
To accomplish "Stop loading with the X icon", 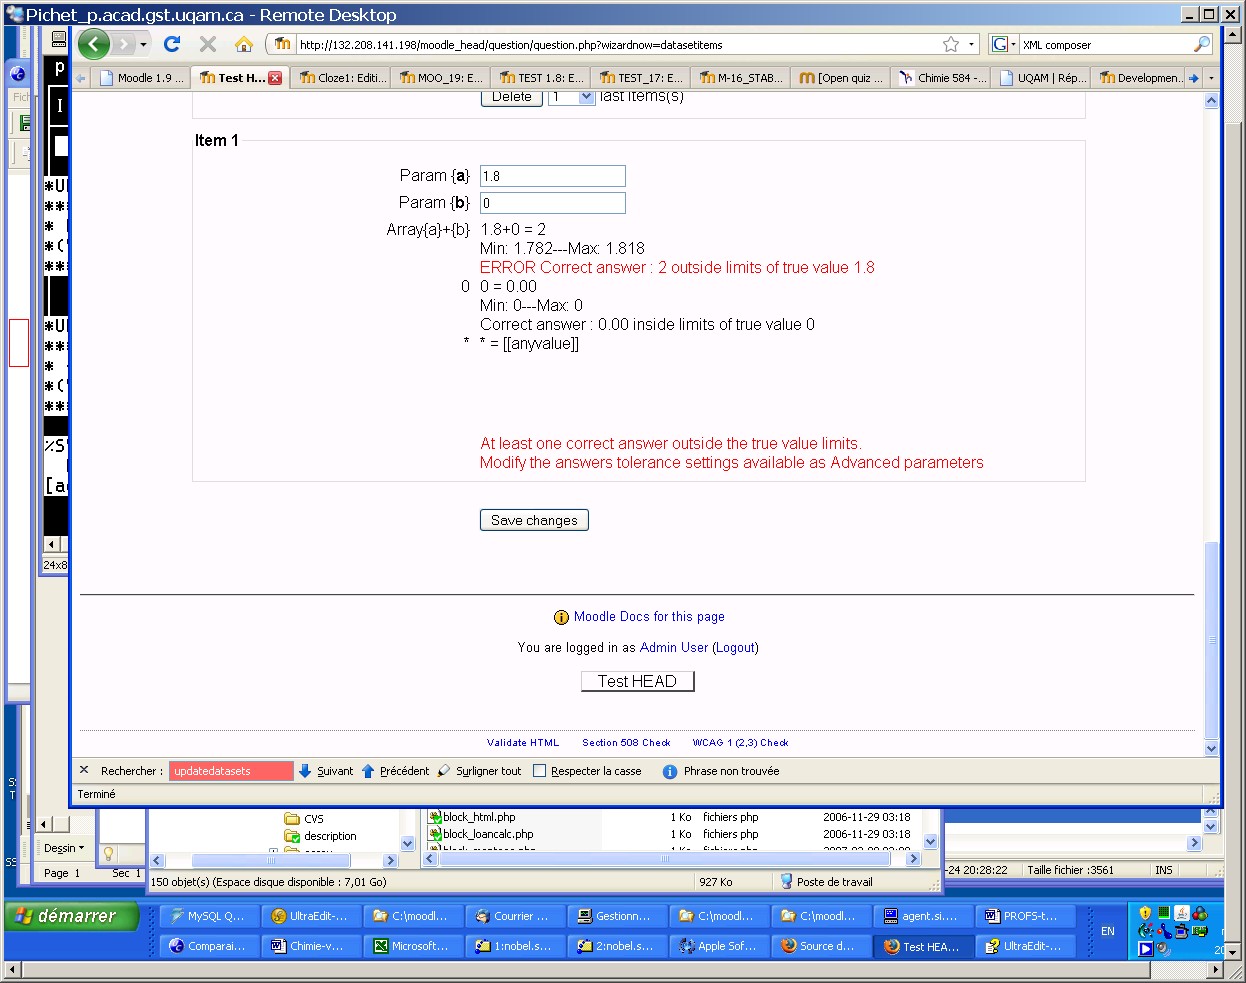I will [208, 44].
